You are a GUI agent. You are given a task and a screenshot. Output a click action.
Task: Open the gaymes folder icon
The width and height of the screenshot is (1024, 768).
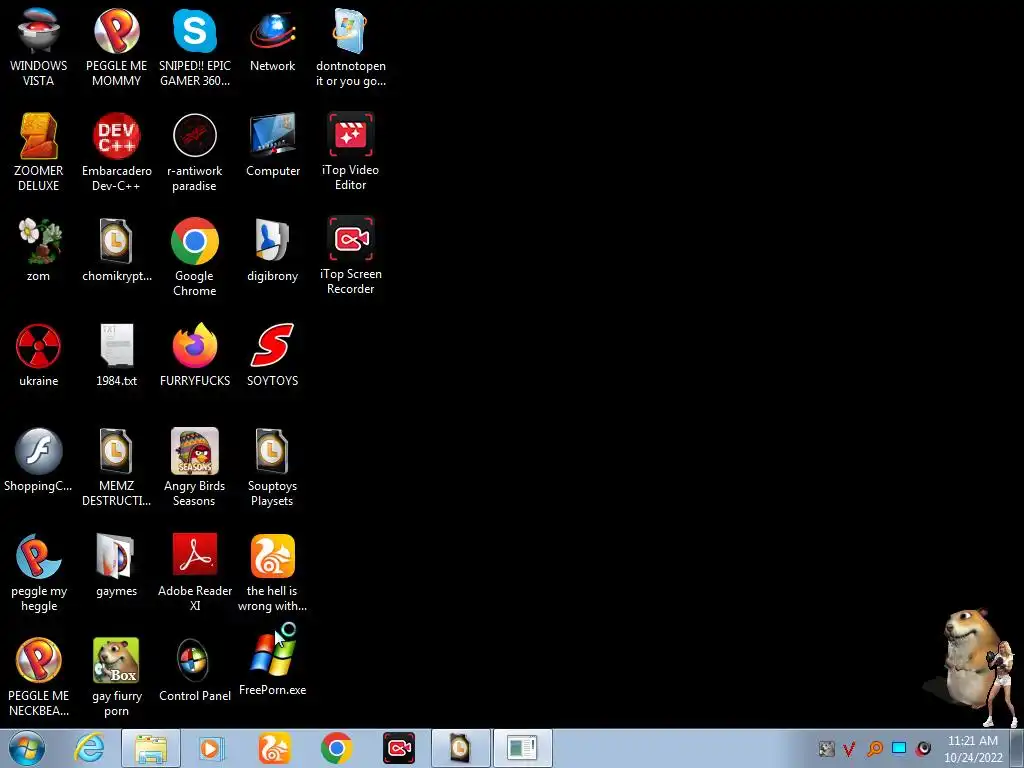coord(116,566)
